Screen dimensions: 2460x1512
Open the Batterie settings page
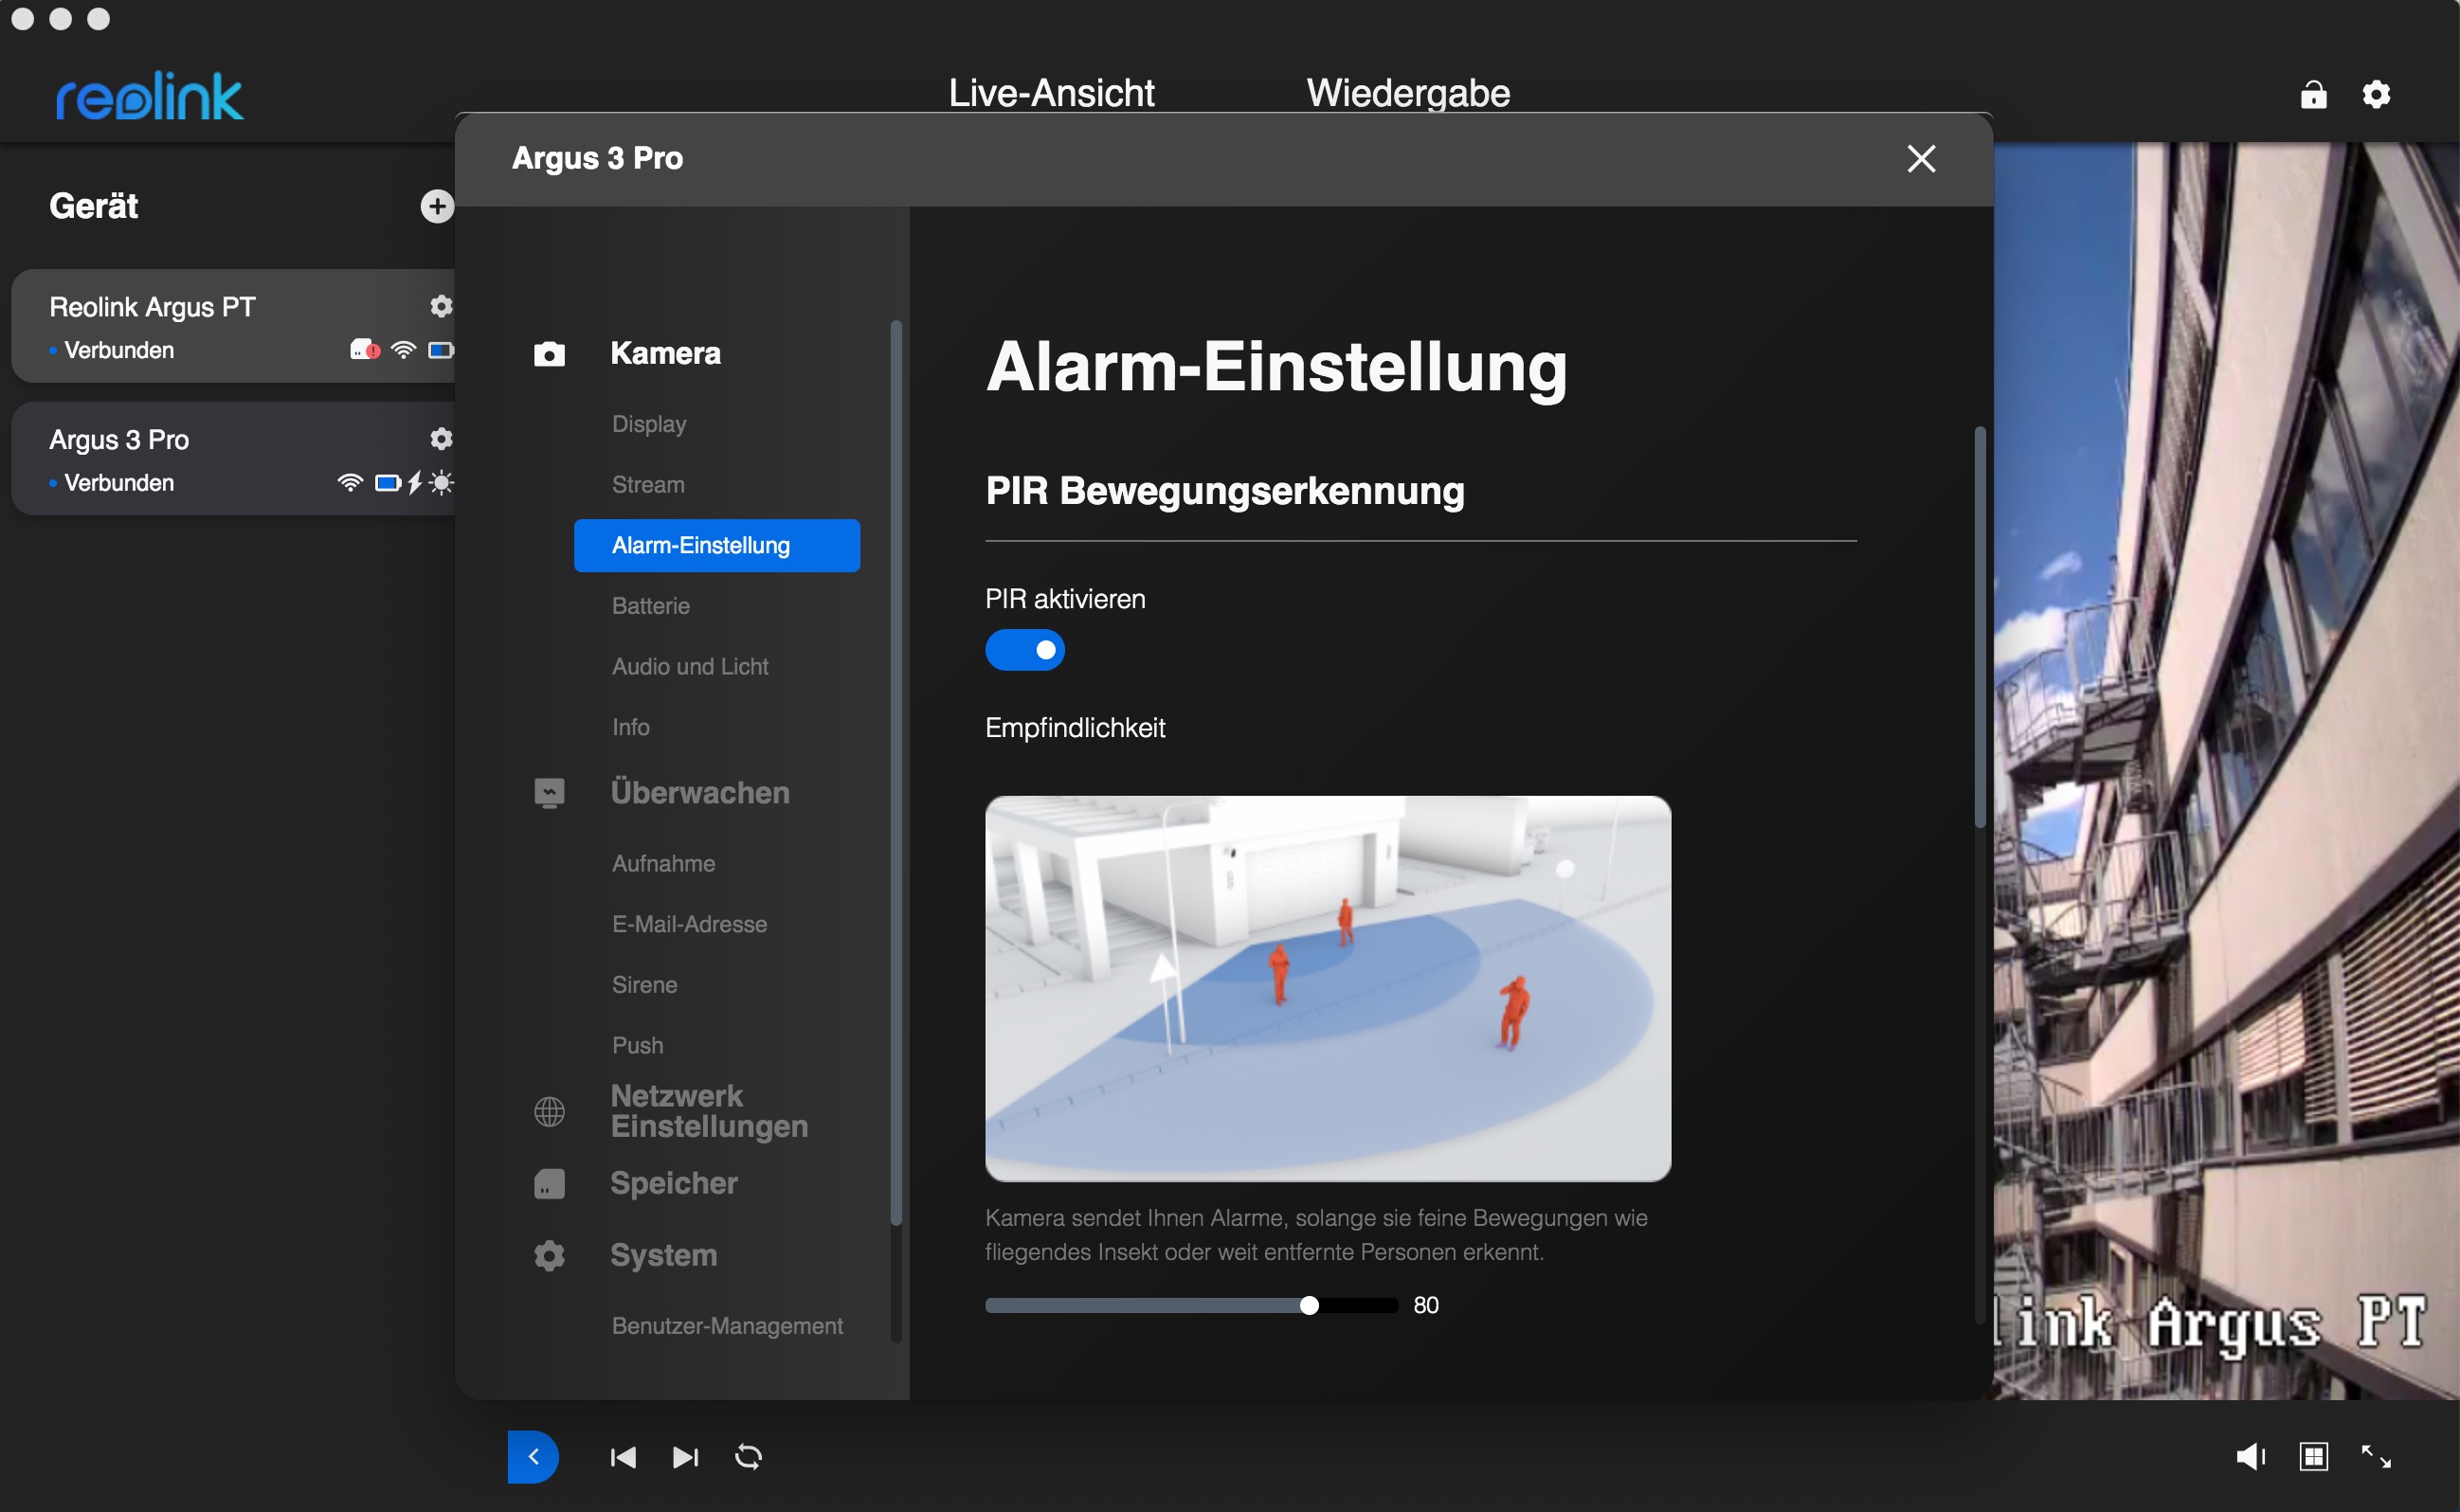coord(650,606)
